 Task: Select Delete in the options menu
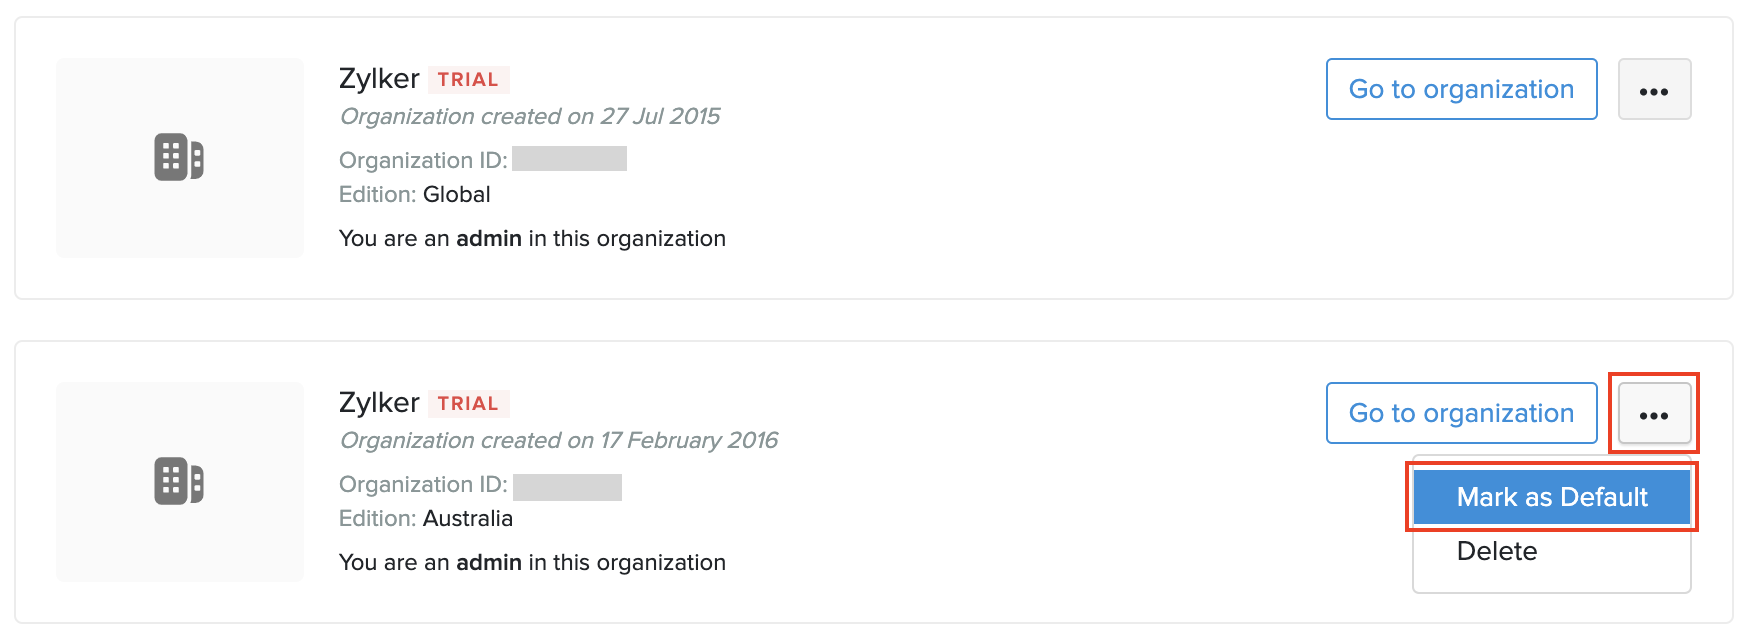pos(1497,551)
